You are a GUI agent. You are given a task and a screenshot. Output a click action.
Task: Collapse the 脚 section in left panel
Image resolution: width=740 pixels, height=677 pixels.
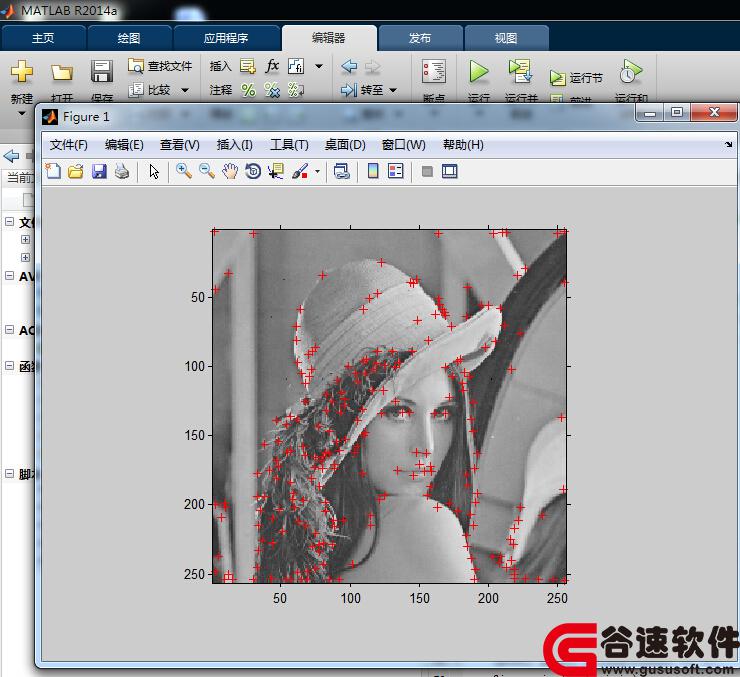[9, 473]
